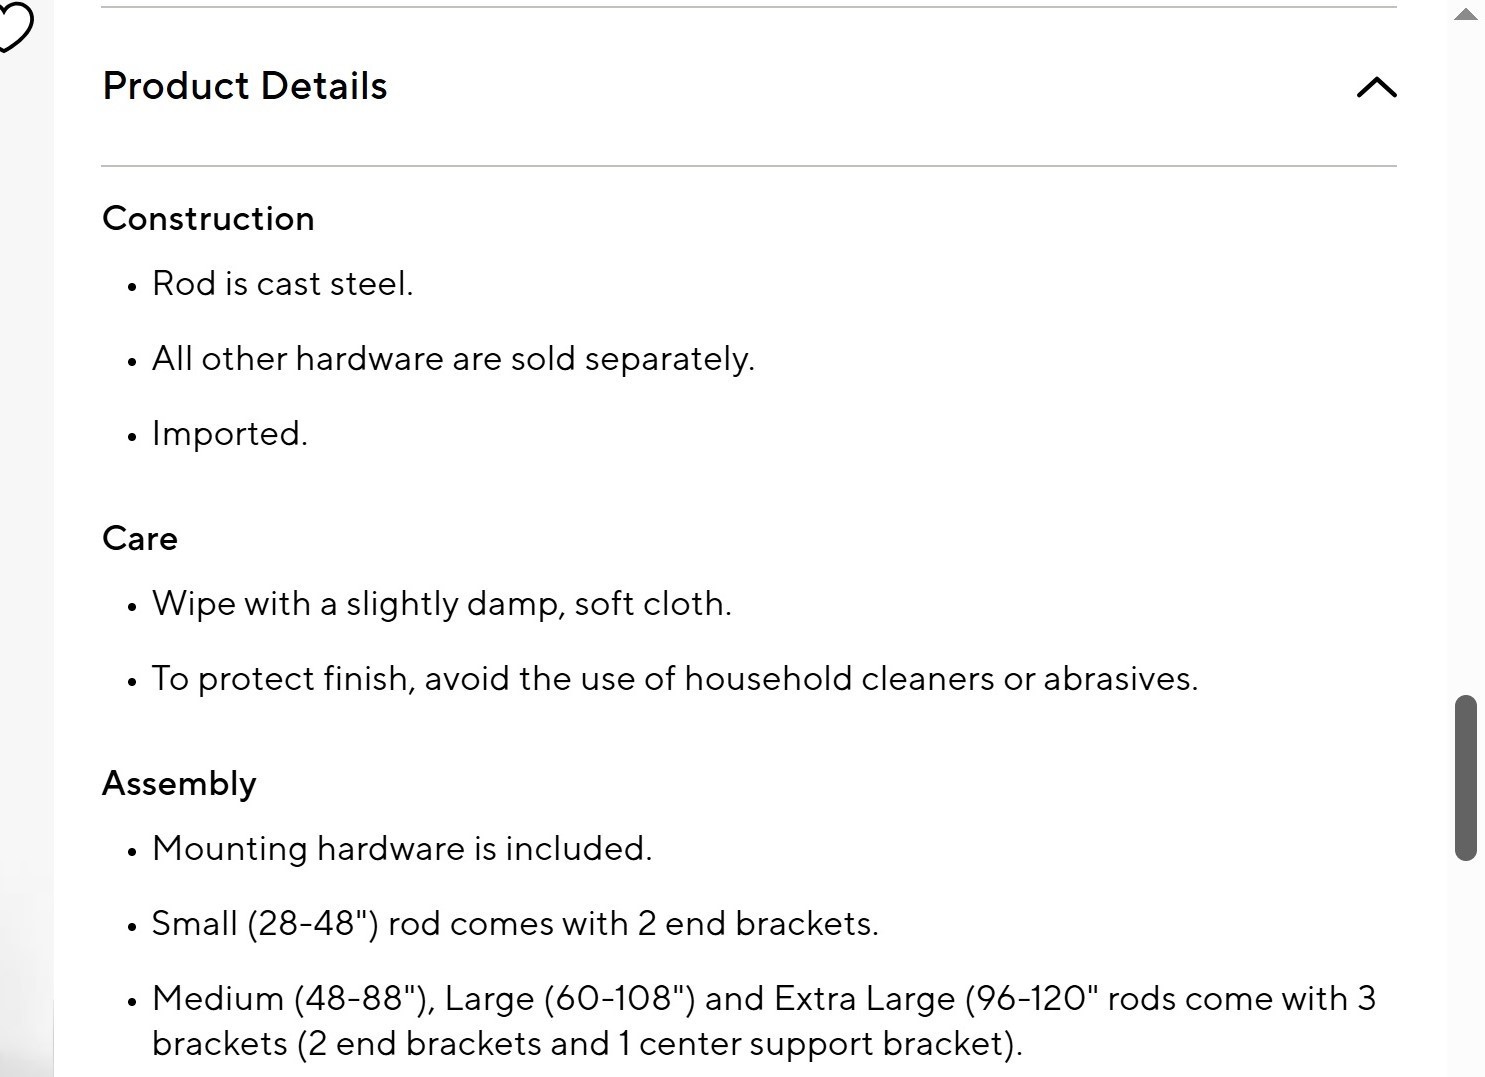Click the "Imported." bullet text
This screenshot has height=1077, width=1485.
point(229,434)
